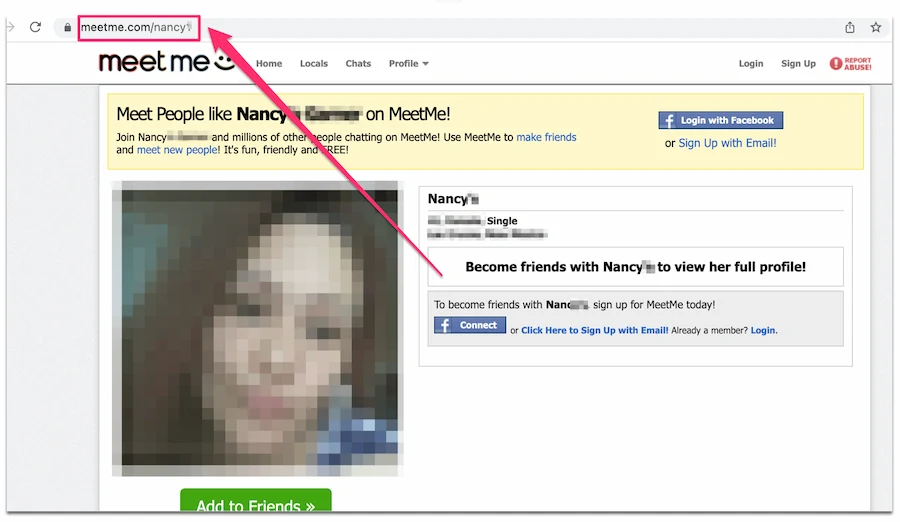
Task: Click the pixelated profile photo
Action: (x=258, y=328)
